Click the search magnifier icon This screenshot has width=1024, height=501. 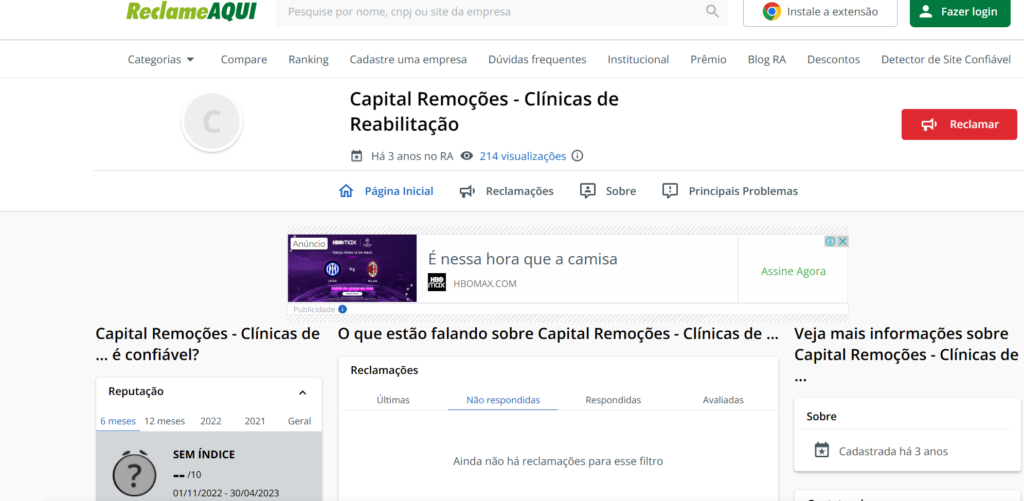712,12
